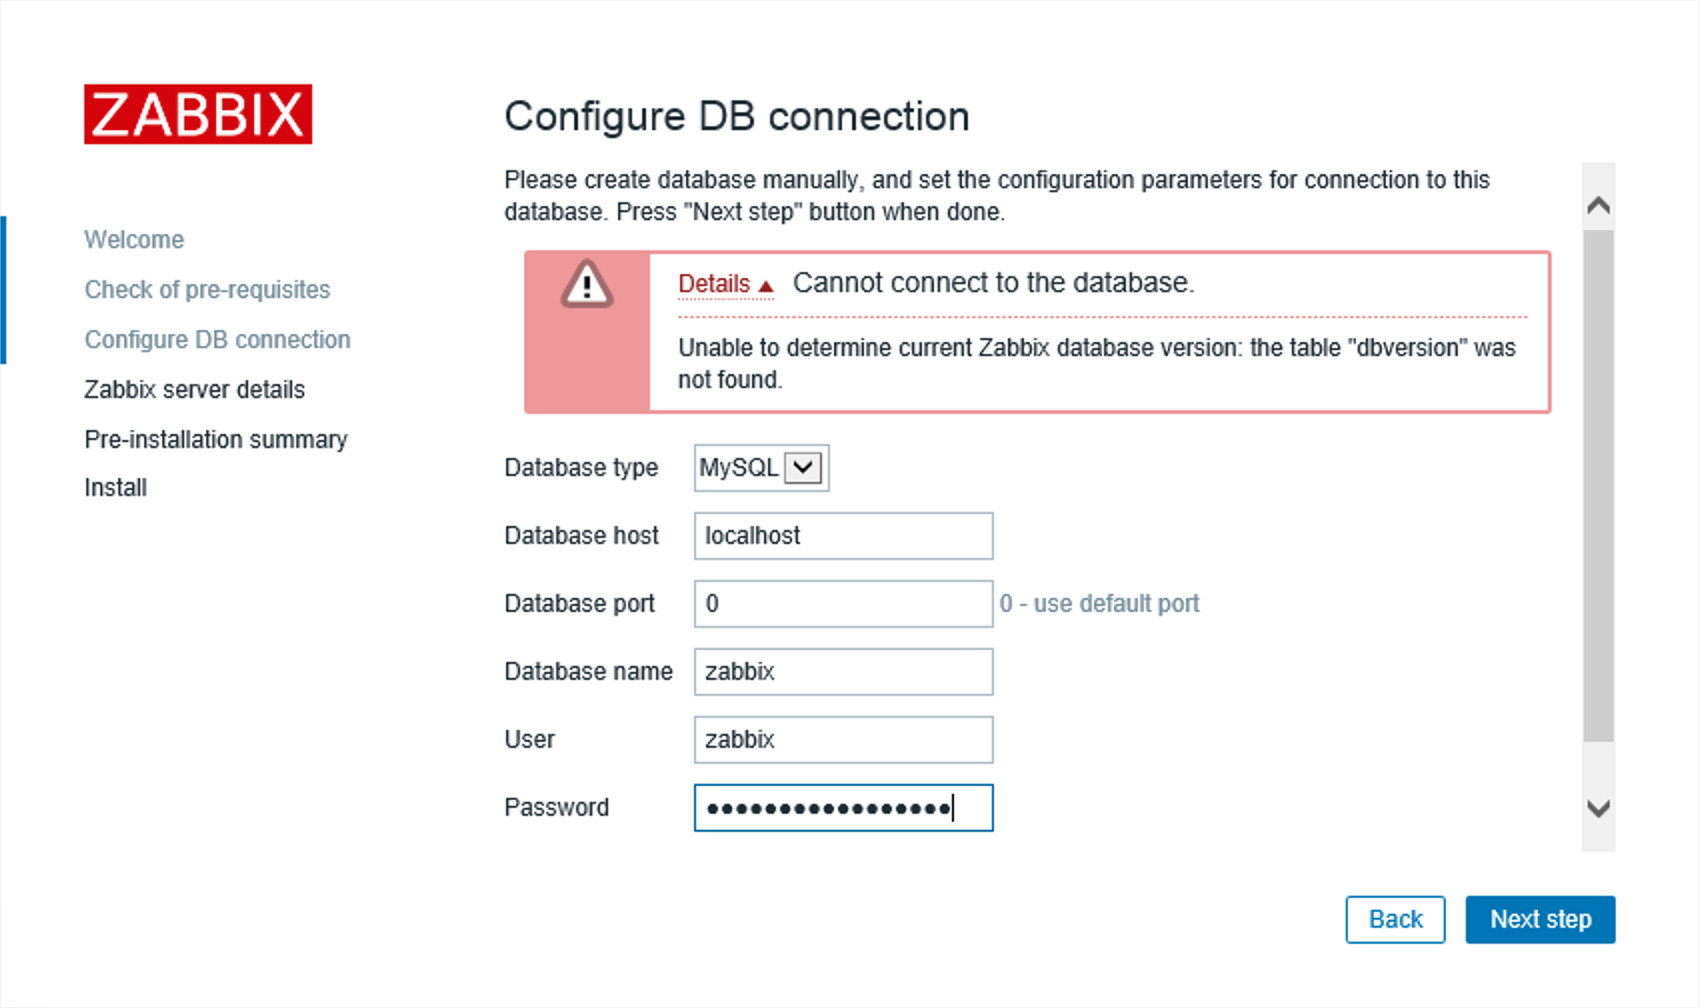Open the Check of pre-requisites step
1700x1008 pixels.
coord(207,289)
